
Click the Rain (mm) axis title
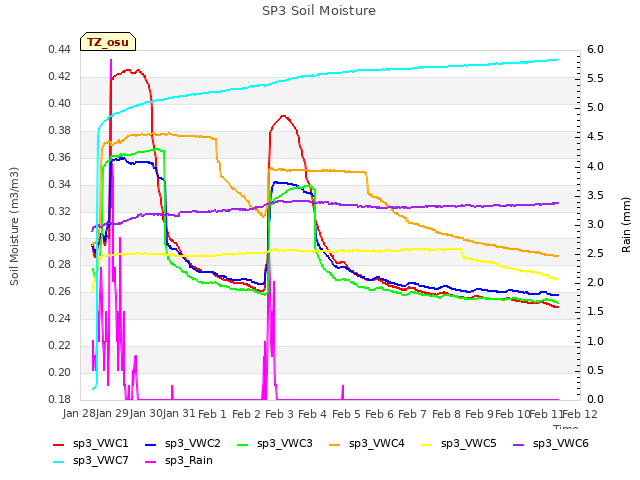click(626, 225)
